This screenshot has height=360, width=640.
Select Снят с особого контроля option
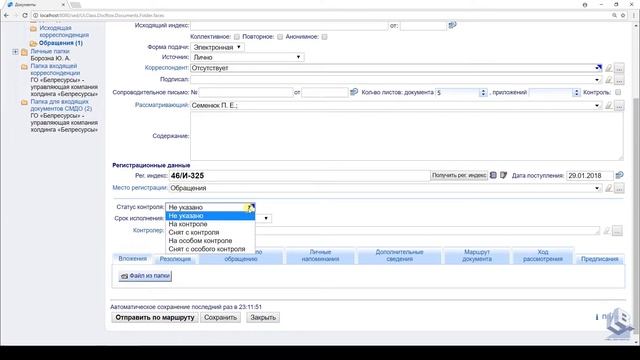tap(210, 249)
